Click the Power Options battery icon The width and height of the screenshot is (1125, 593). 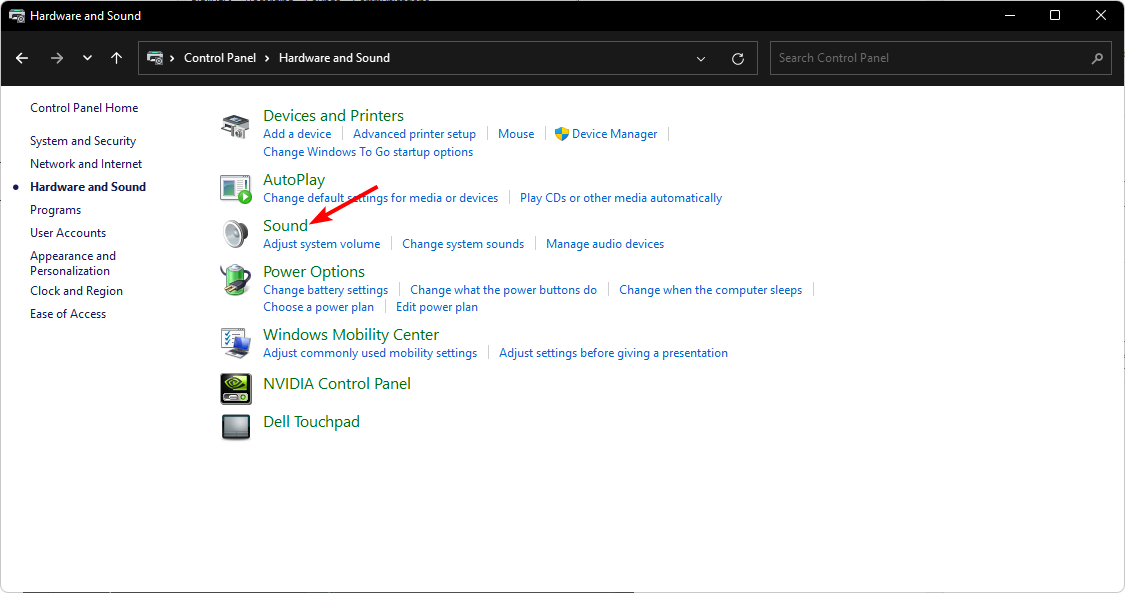(235, 279)
